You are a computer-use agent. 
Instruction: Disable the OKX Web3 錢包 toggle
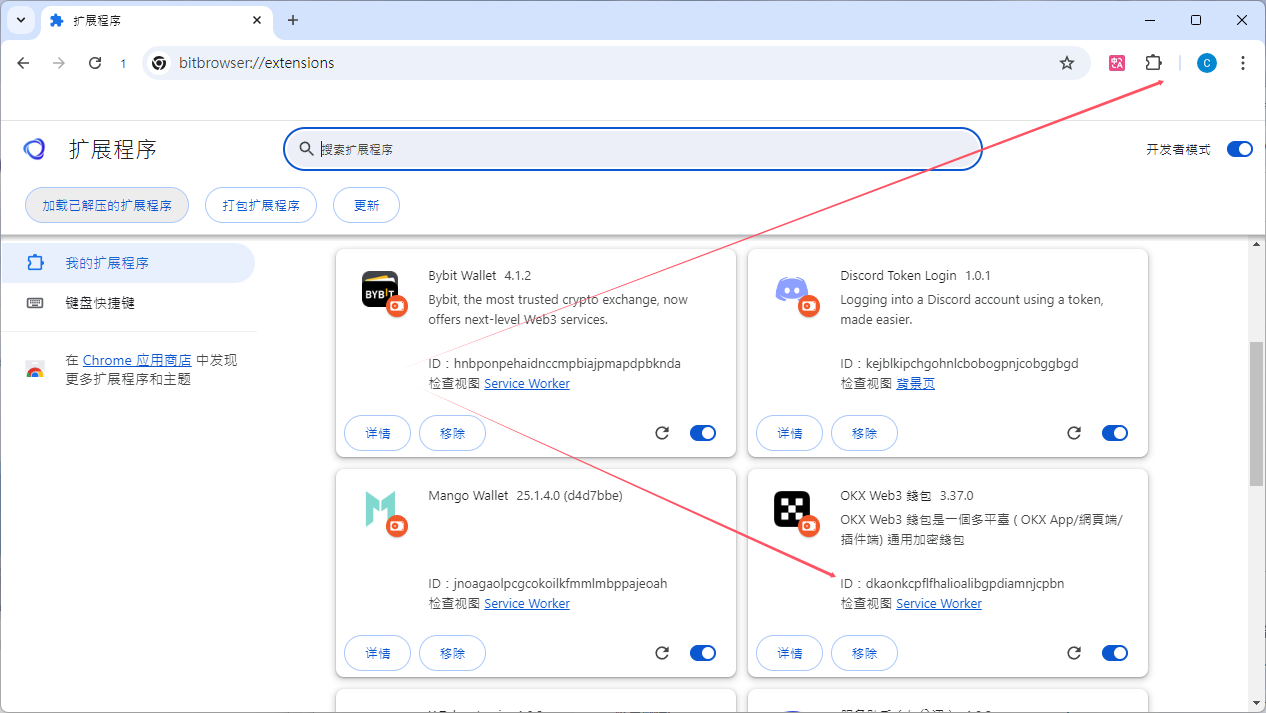pos(1115,653)
